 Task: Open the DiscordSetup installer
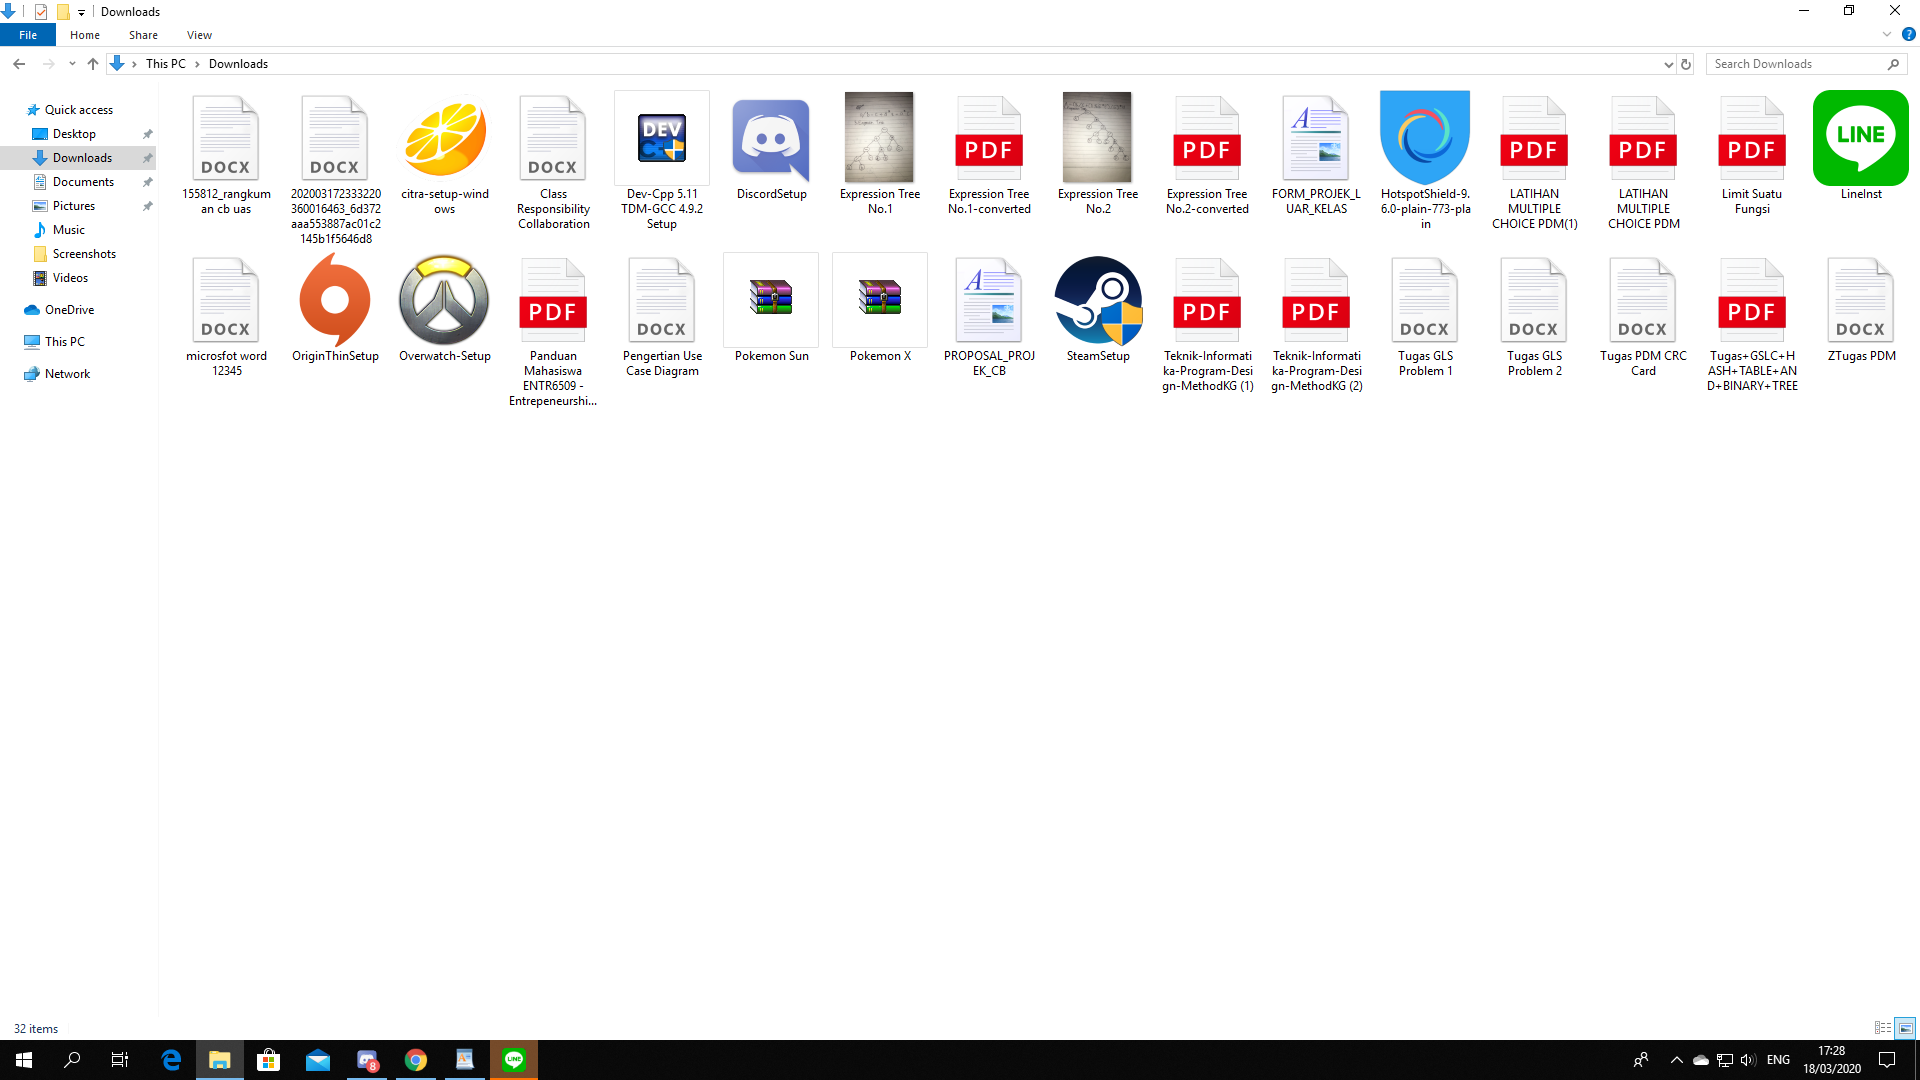(771, 146)
